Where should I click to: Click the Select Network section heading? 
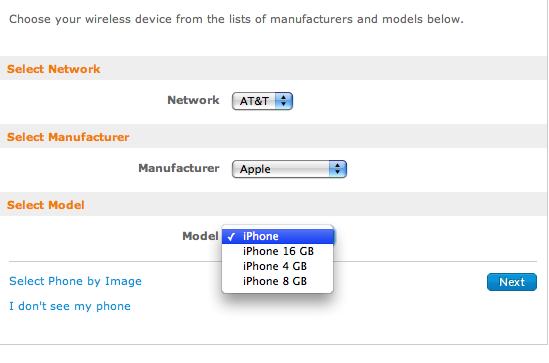point(54,69)
